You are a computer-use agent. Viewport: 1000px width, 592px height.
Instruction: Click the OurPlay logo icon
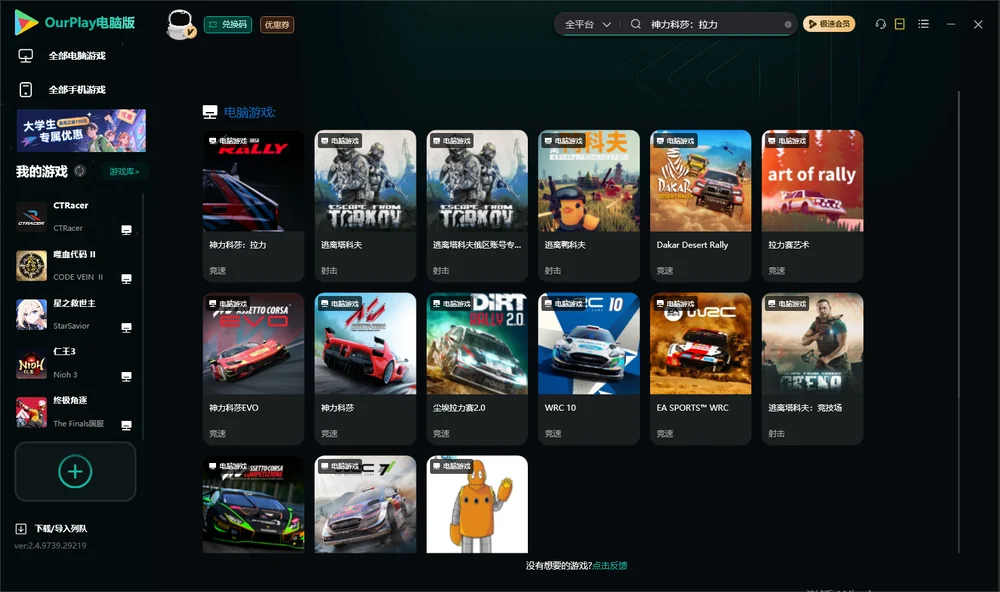pyautogui.click(x=26, y=22)
